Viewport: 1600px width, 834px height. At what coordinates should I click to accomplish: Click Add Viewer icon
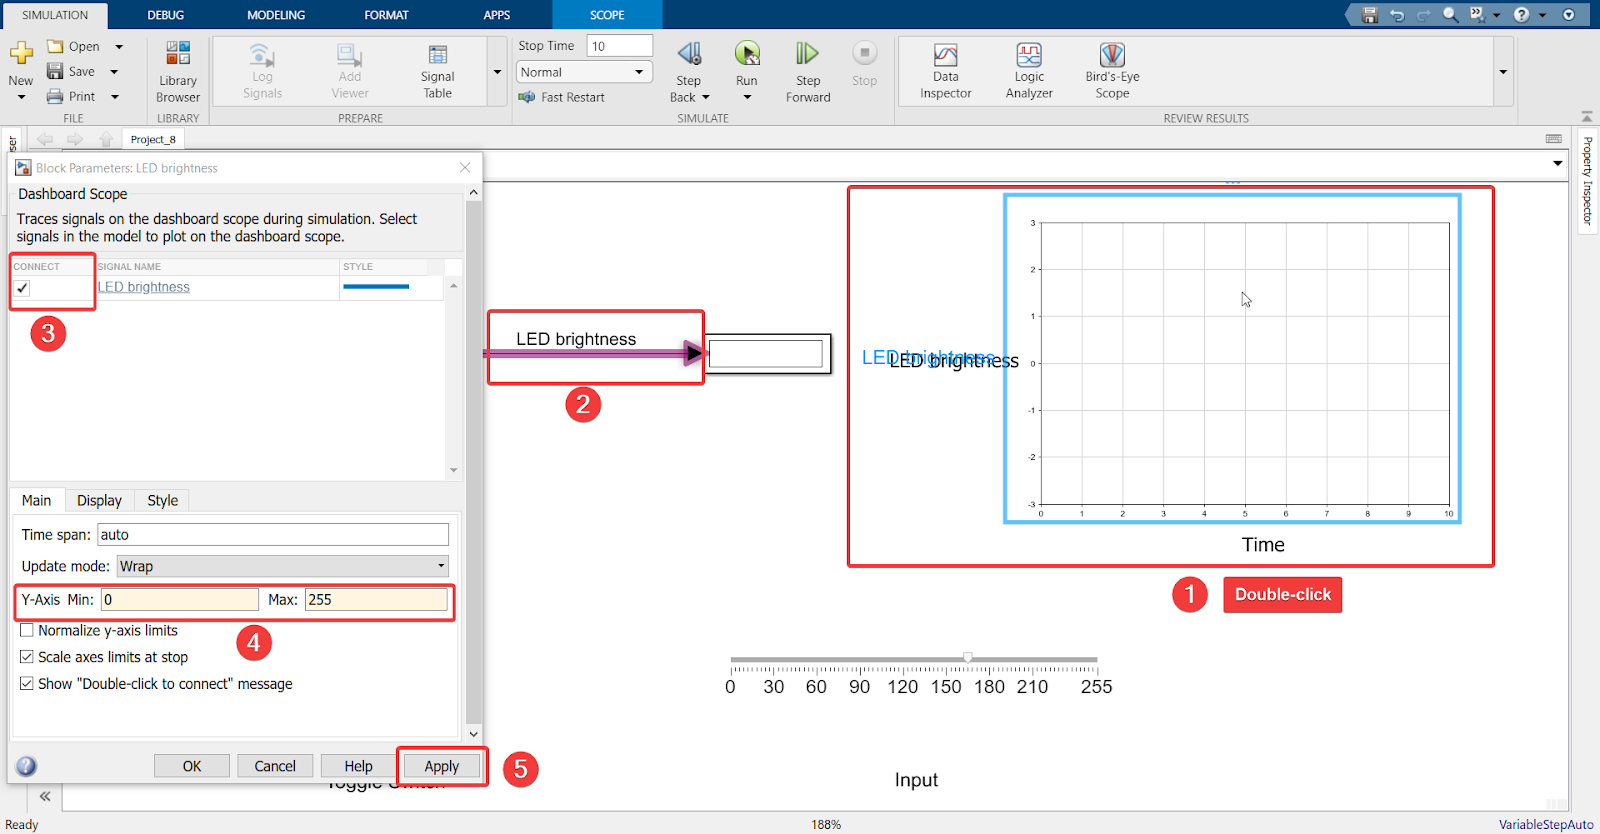(x=349, y=54)
